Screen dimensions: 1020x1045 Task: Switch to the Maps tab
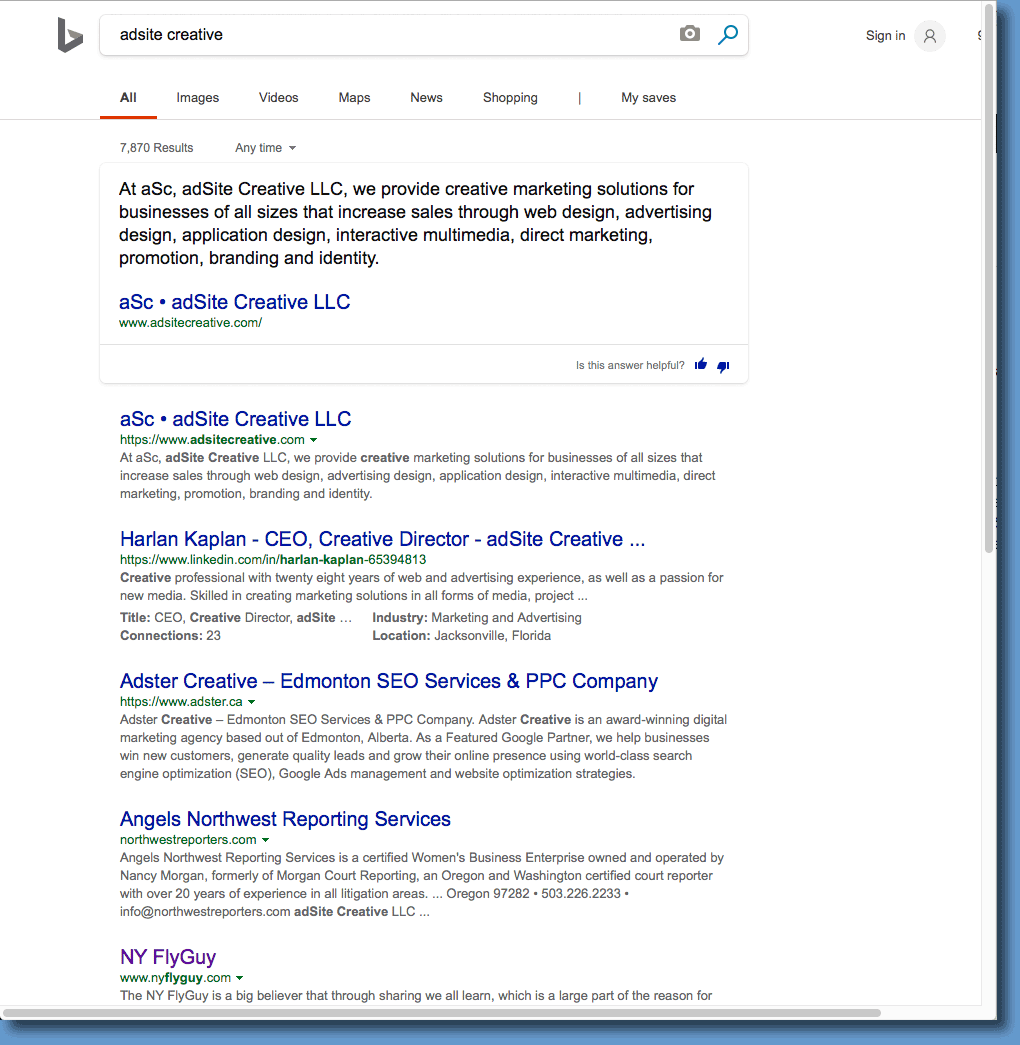[x=354, y=98]
